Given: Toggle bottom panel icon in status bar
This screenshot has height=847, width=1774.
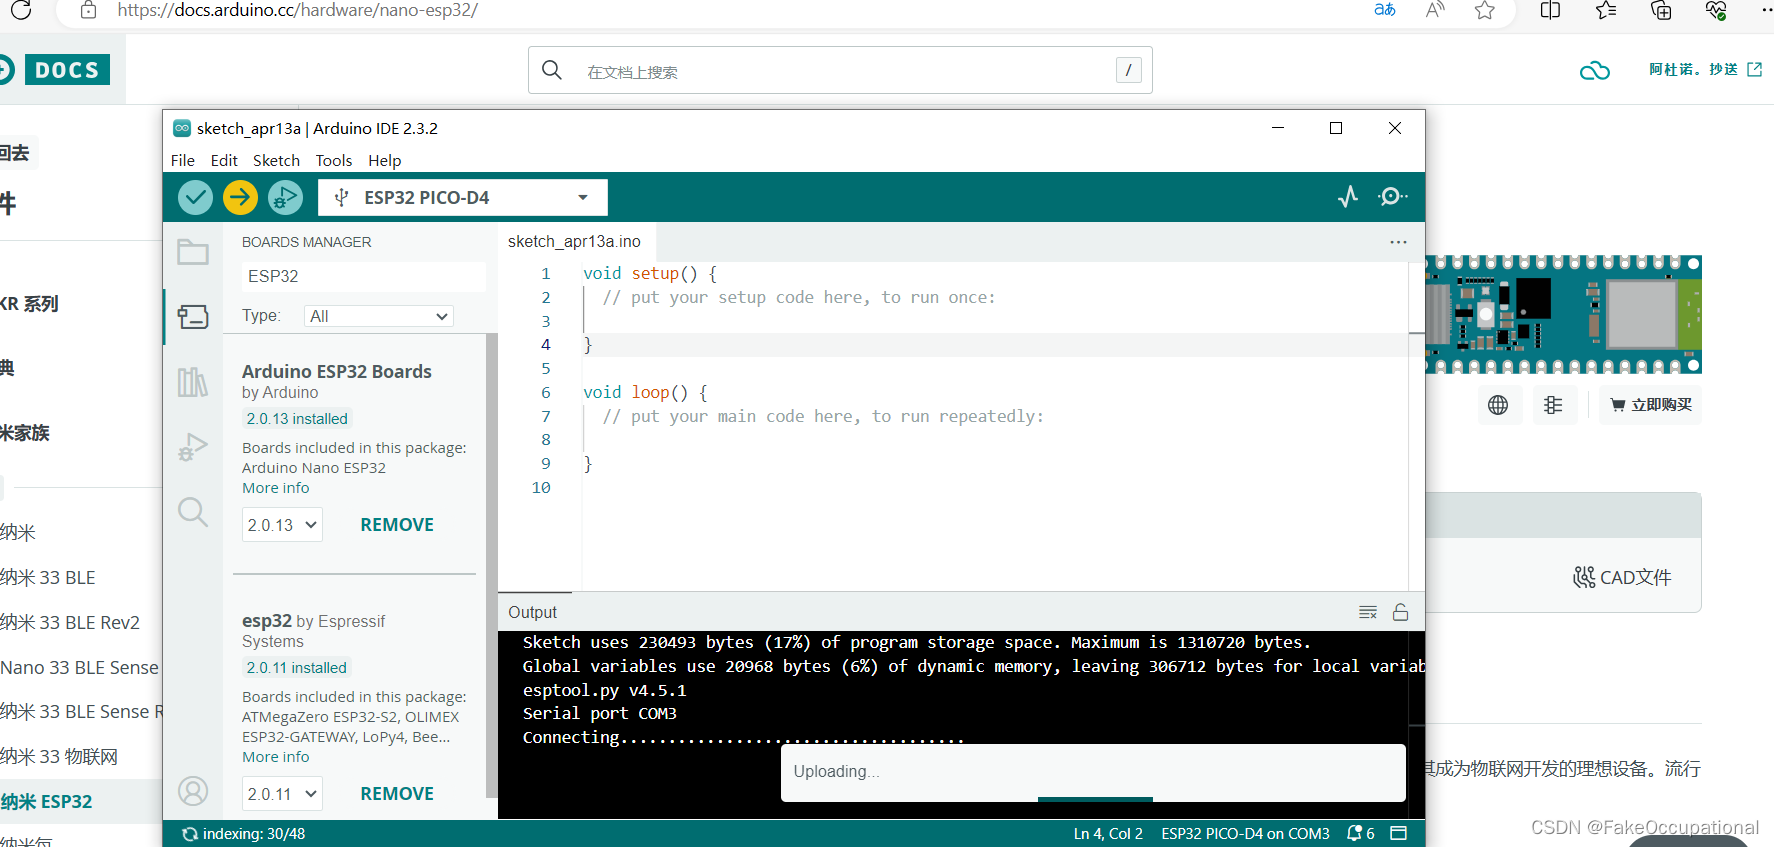Looking at the screenshot, I should tap(1399, 833).
